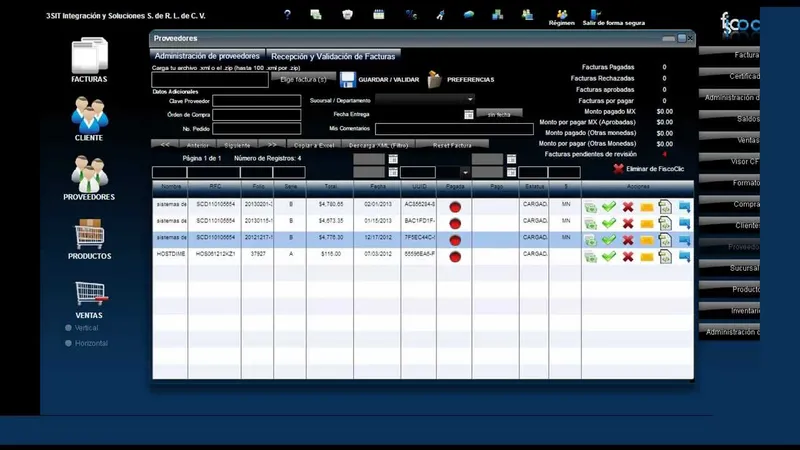Open the PRODUCTOS module in the sidebar

coord(89,239)
